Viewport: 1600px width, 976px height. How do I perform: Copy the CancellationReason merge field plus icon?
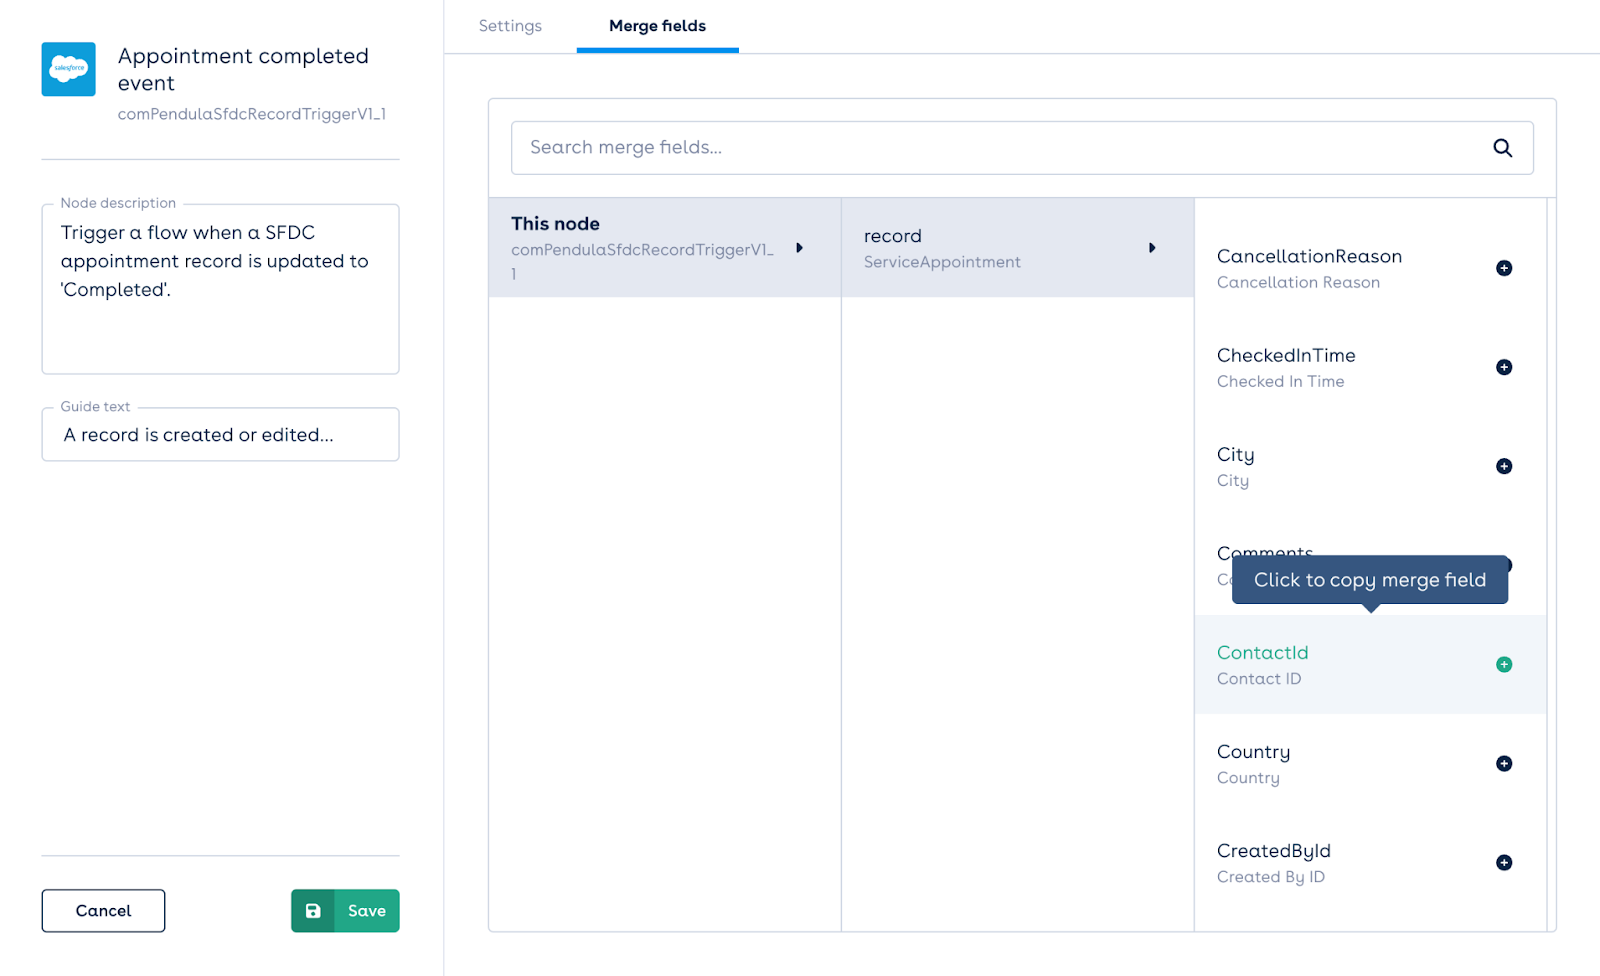tap(1503, 268)
